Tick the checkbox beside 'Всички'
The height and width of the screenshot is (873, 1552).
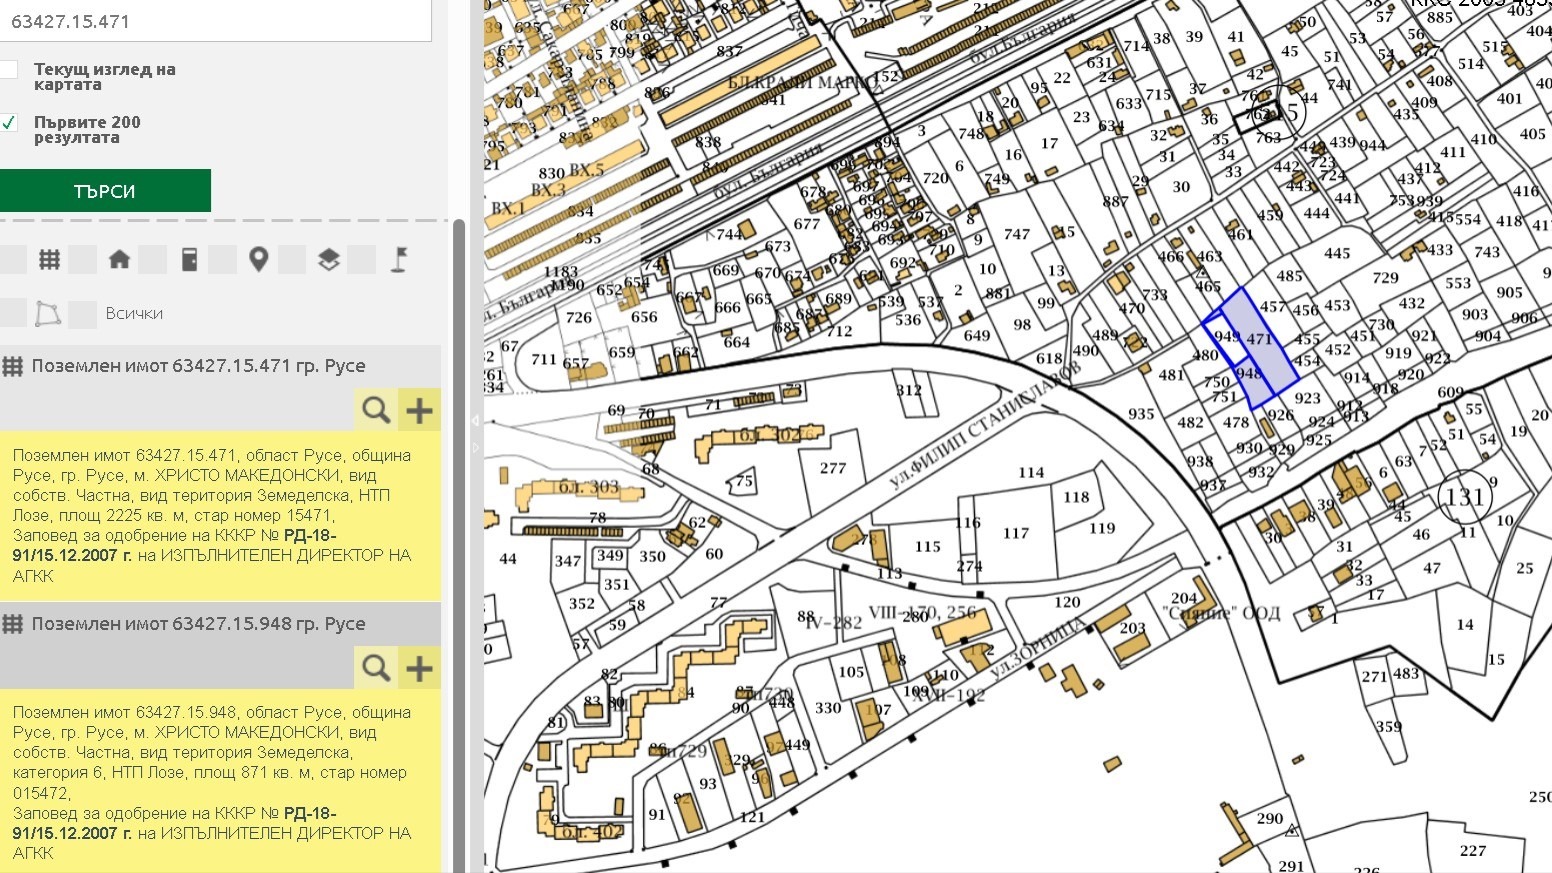[x=83, y=314]
